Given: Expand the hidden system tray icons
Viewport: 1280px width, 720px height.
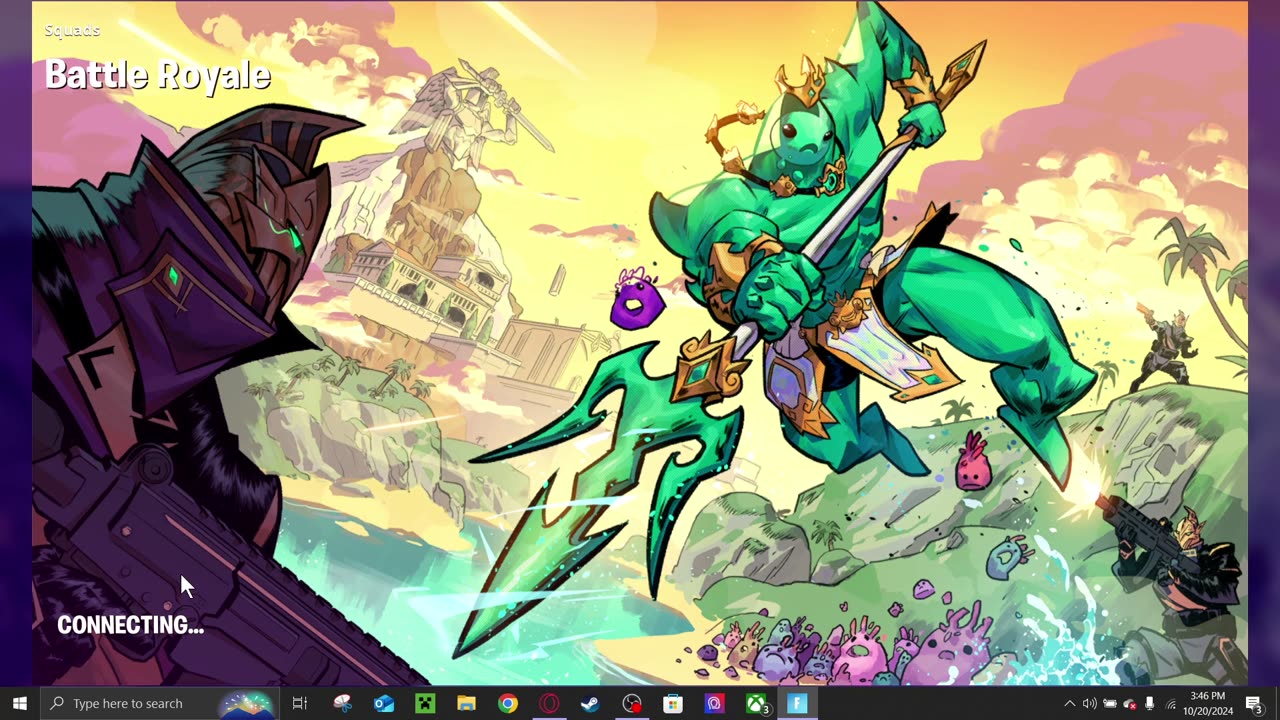Looking at the screenshot, I should (1069, 703).
